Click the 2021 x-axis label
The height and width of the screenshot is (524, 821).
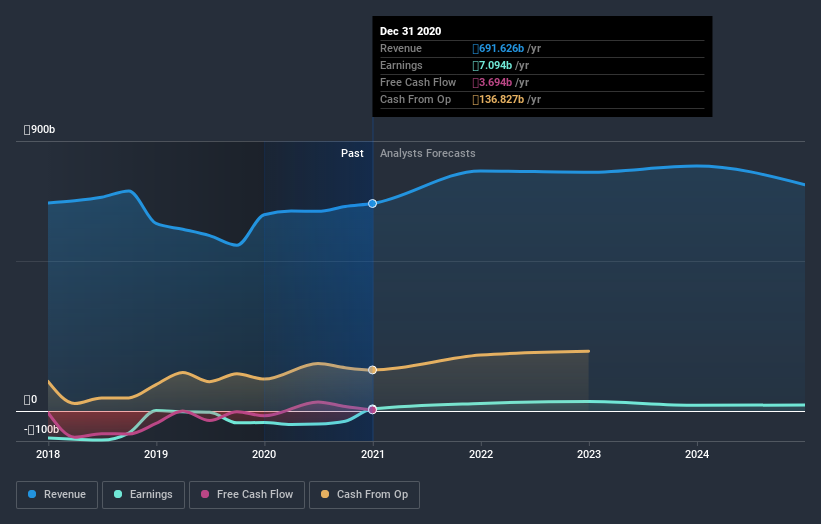[x=372, y=454]
